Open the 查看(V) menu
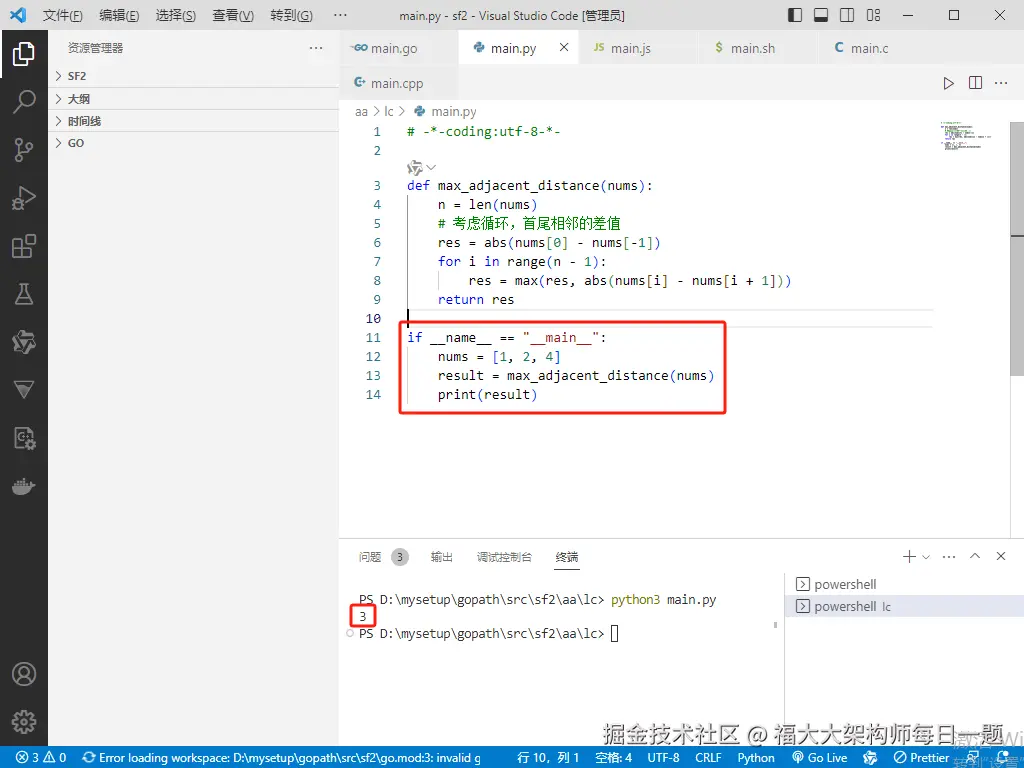The image size is (1024, 768). [x=232, y=15]
